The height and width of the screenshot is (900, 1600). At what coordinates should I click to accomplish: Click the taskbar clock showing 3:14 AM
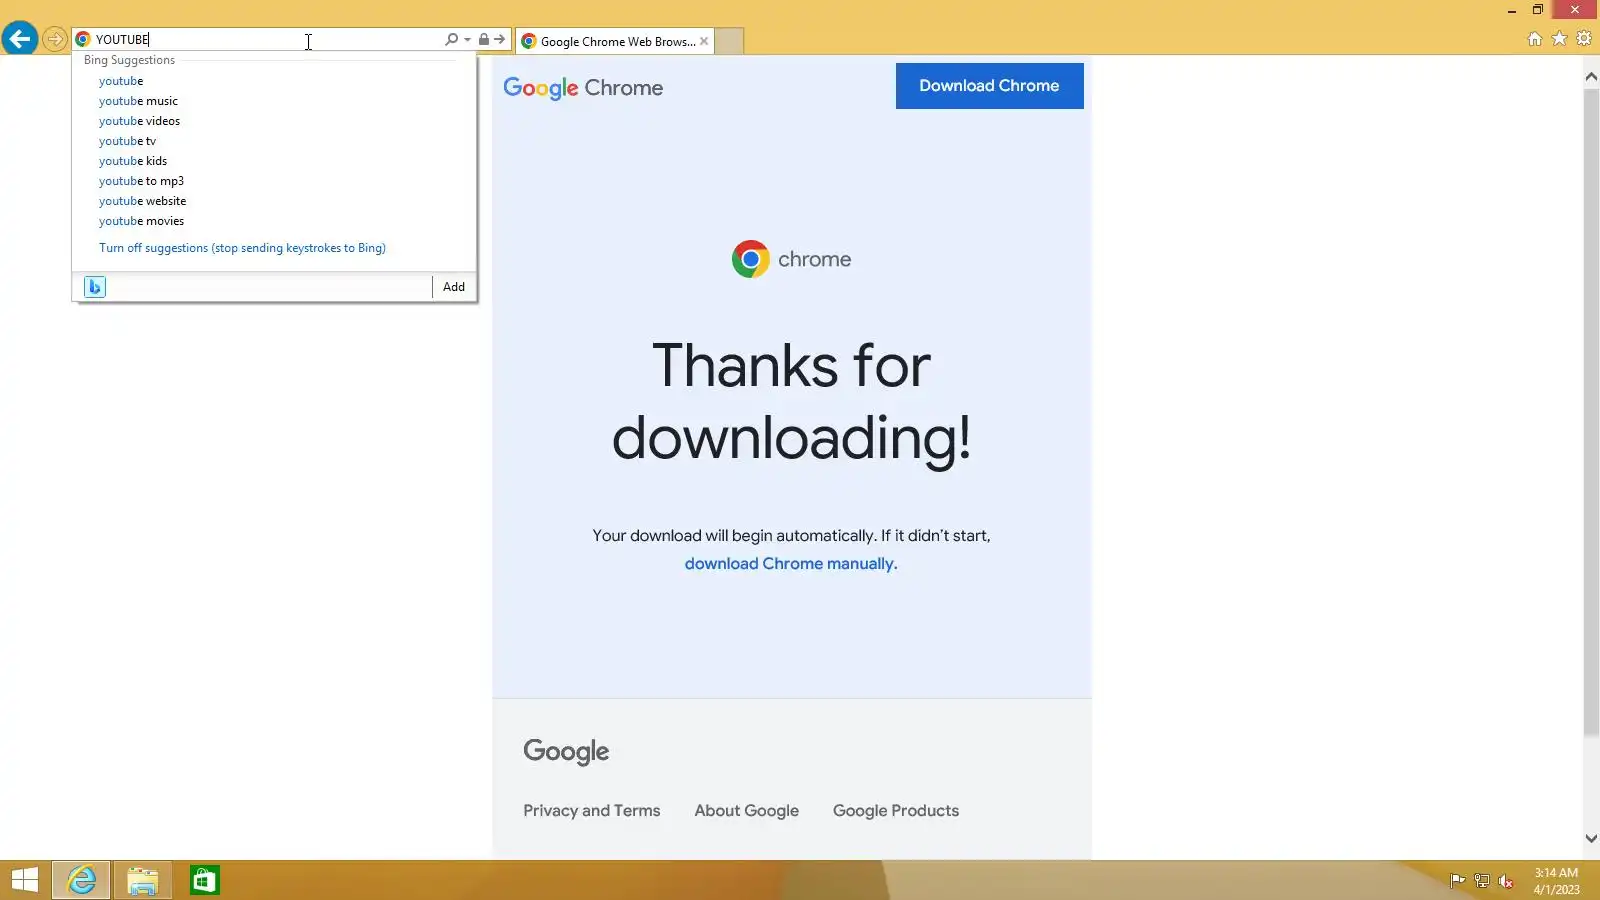pyautogui.click(x=1557, y=881)
